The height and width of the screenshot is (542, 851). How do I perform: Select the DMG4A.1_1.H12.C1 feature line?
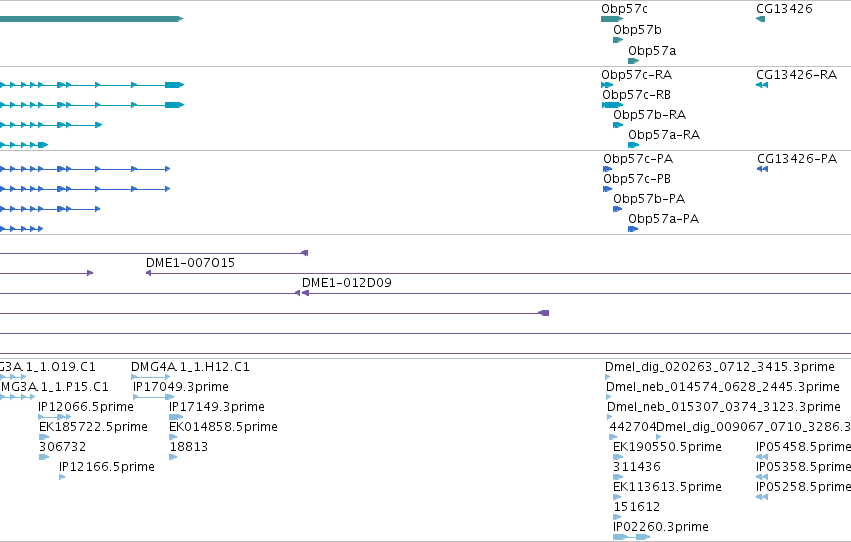[x=151, y=377]
